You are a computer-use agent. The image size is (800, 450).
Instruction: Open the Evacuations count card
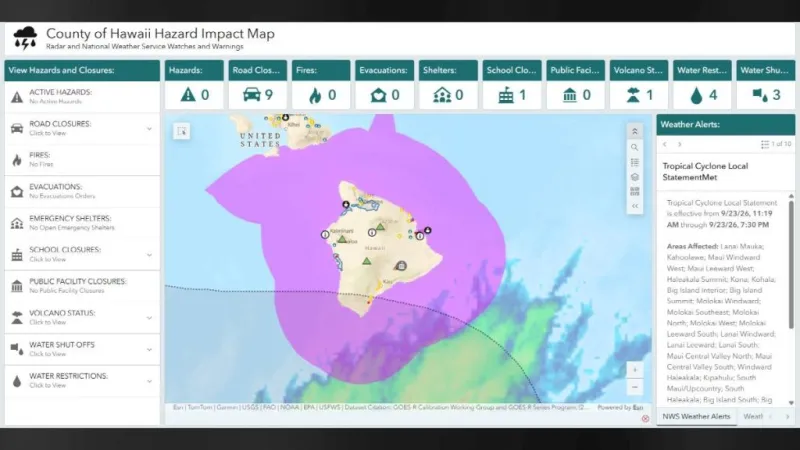[x=385, y=84]
